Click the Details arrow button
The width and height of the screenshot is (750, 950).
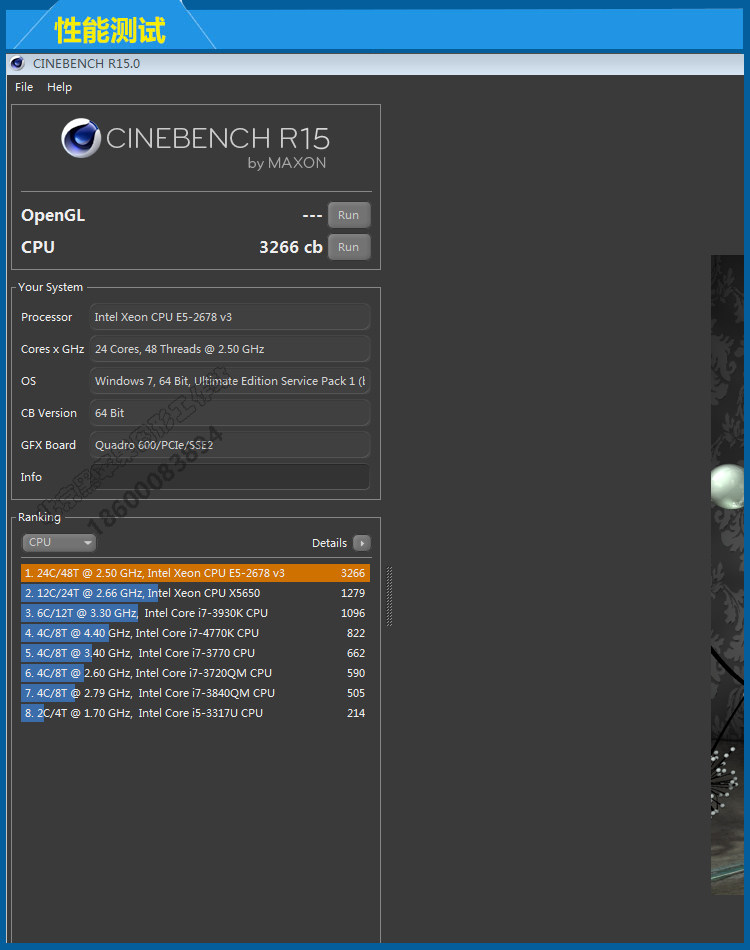[x=362, y=543]
